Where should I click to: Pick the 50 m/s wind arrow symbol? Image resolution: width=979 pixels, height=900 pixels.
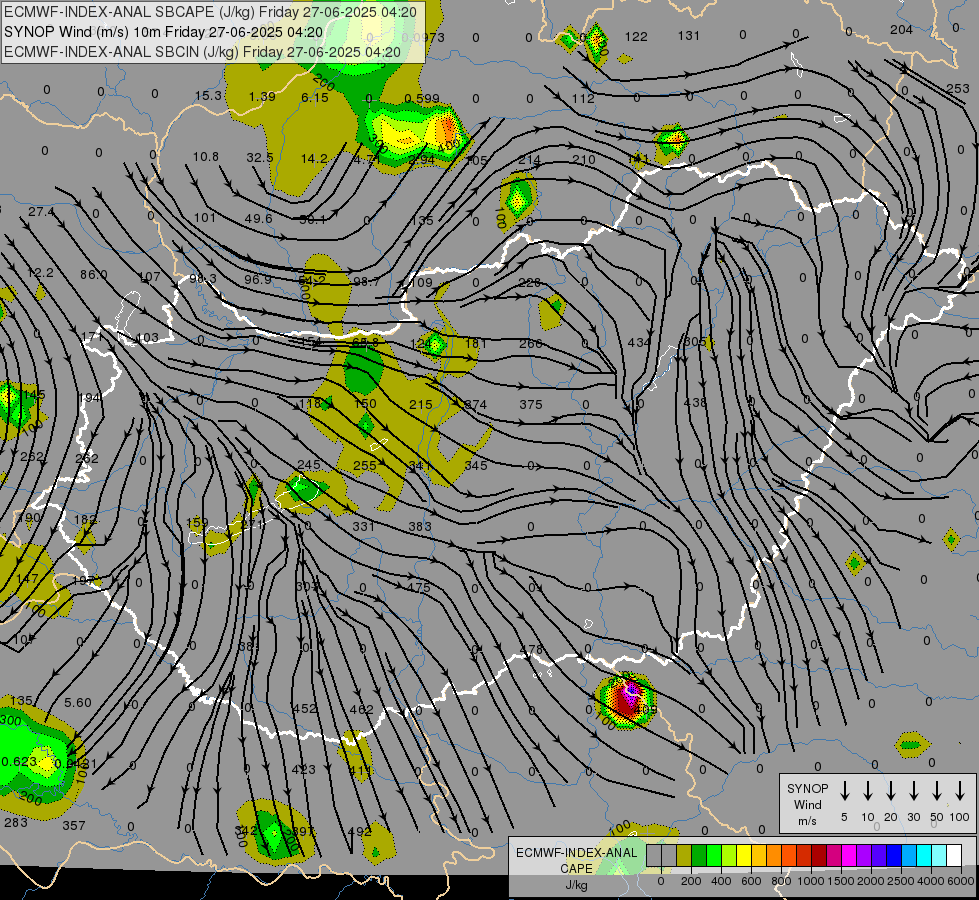[937, 791]
